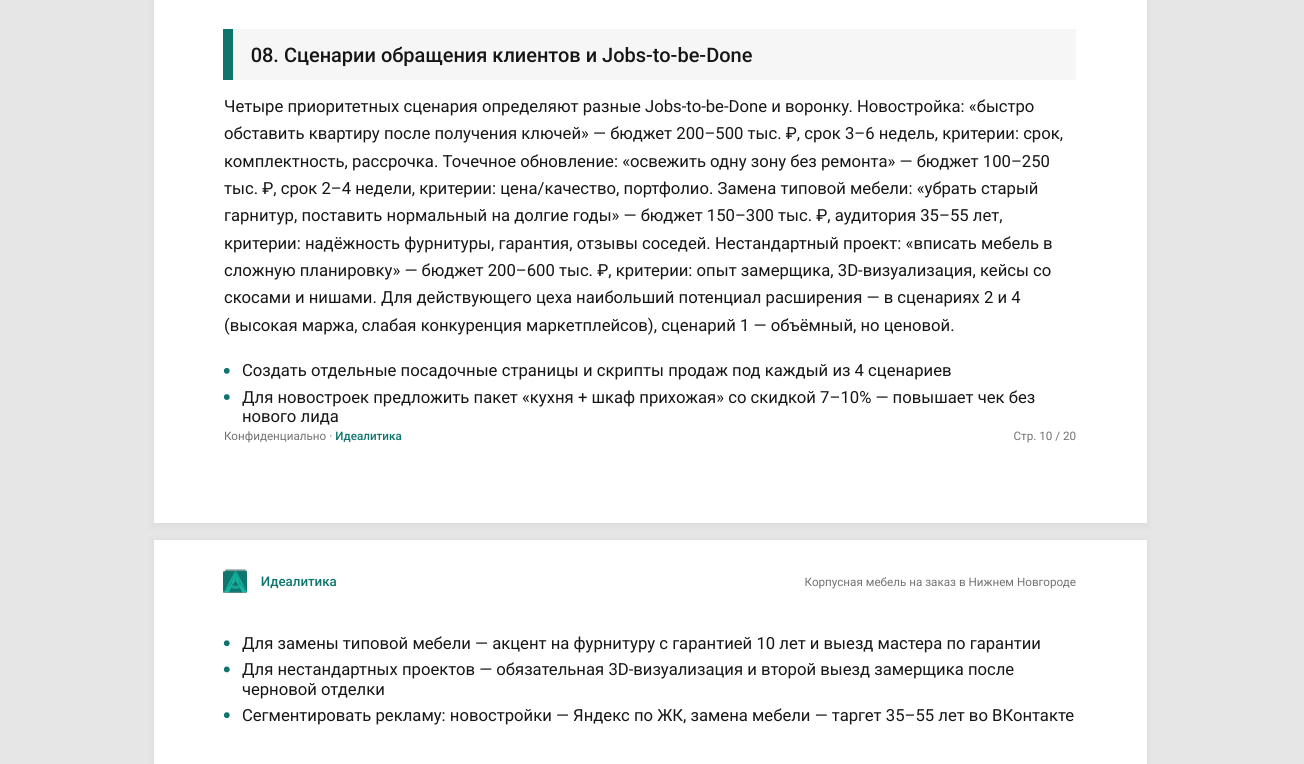This screenshot has height=764, width=1304.
Task: Click the bullet text about пакет 'кухня + шкаф прихожая'
Action: click(638, 407)
